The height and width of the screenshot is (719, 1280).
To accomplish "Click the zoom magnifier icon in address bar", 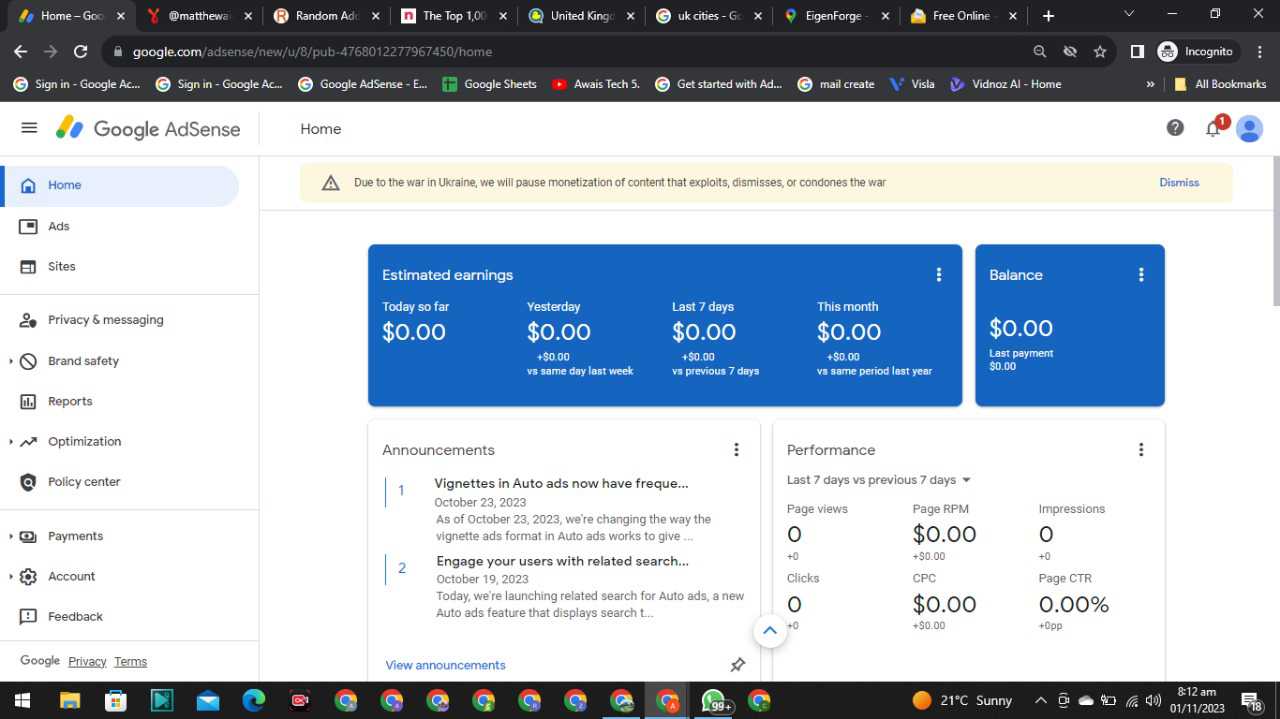I will [1040, 51].
